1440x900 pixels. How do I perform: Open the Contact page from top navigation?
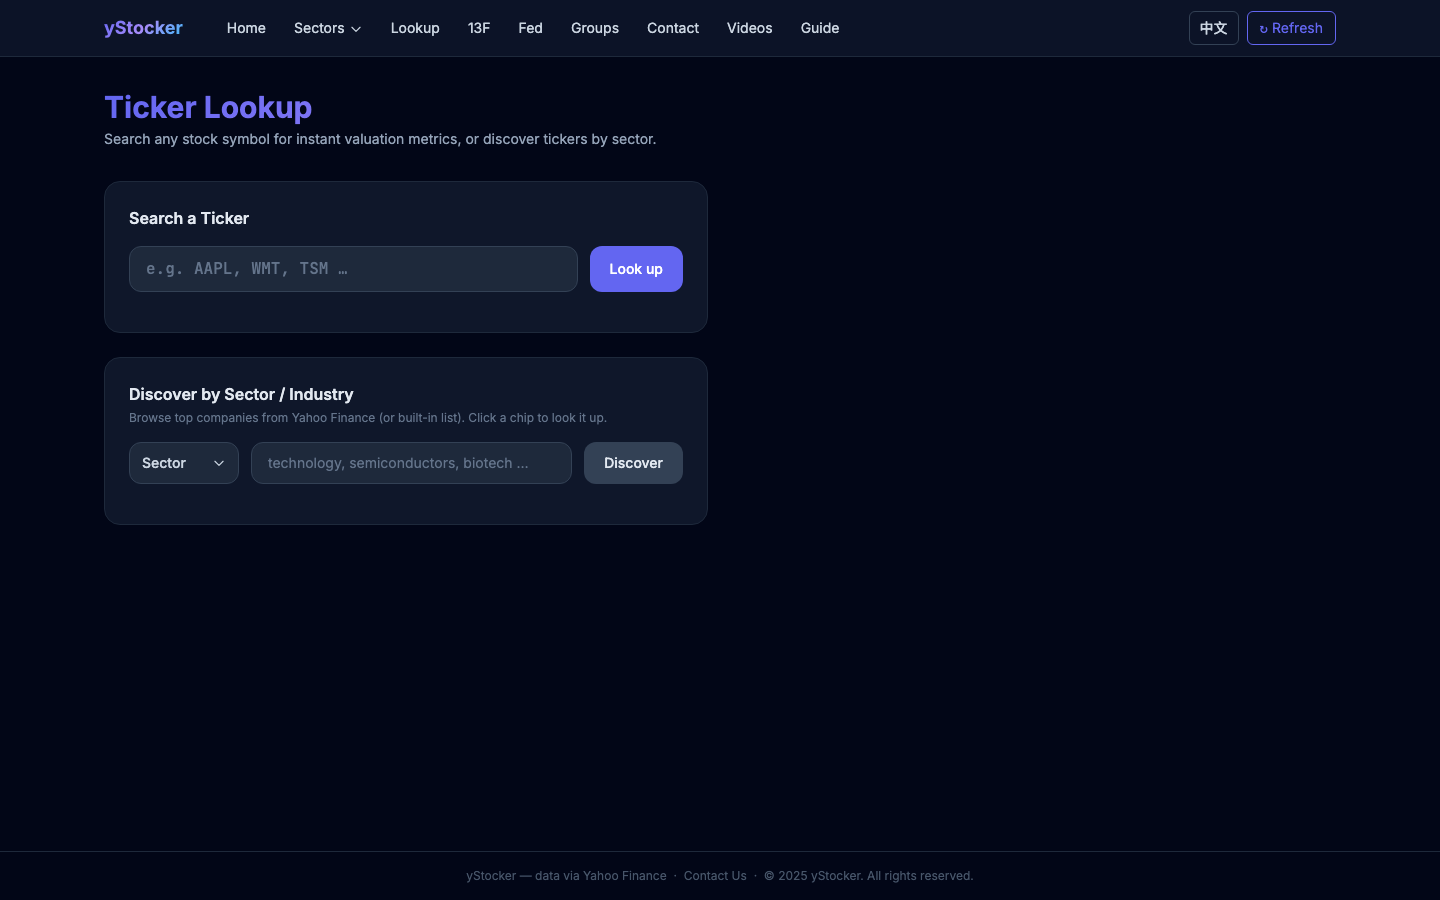coord(672,28)
